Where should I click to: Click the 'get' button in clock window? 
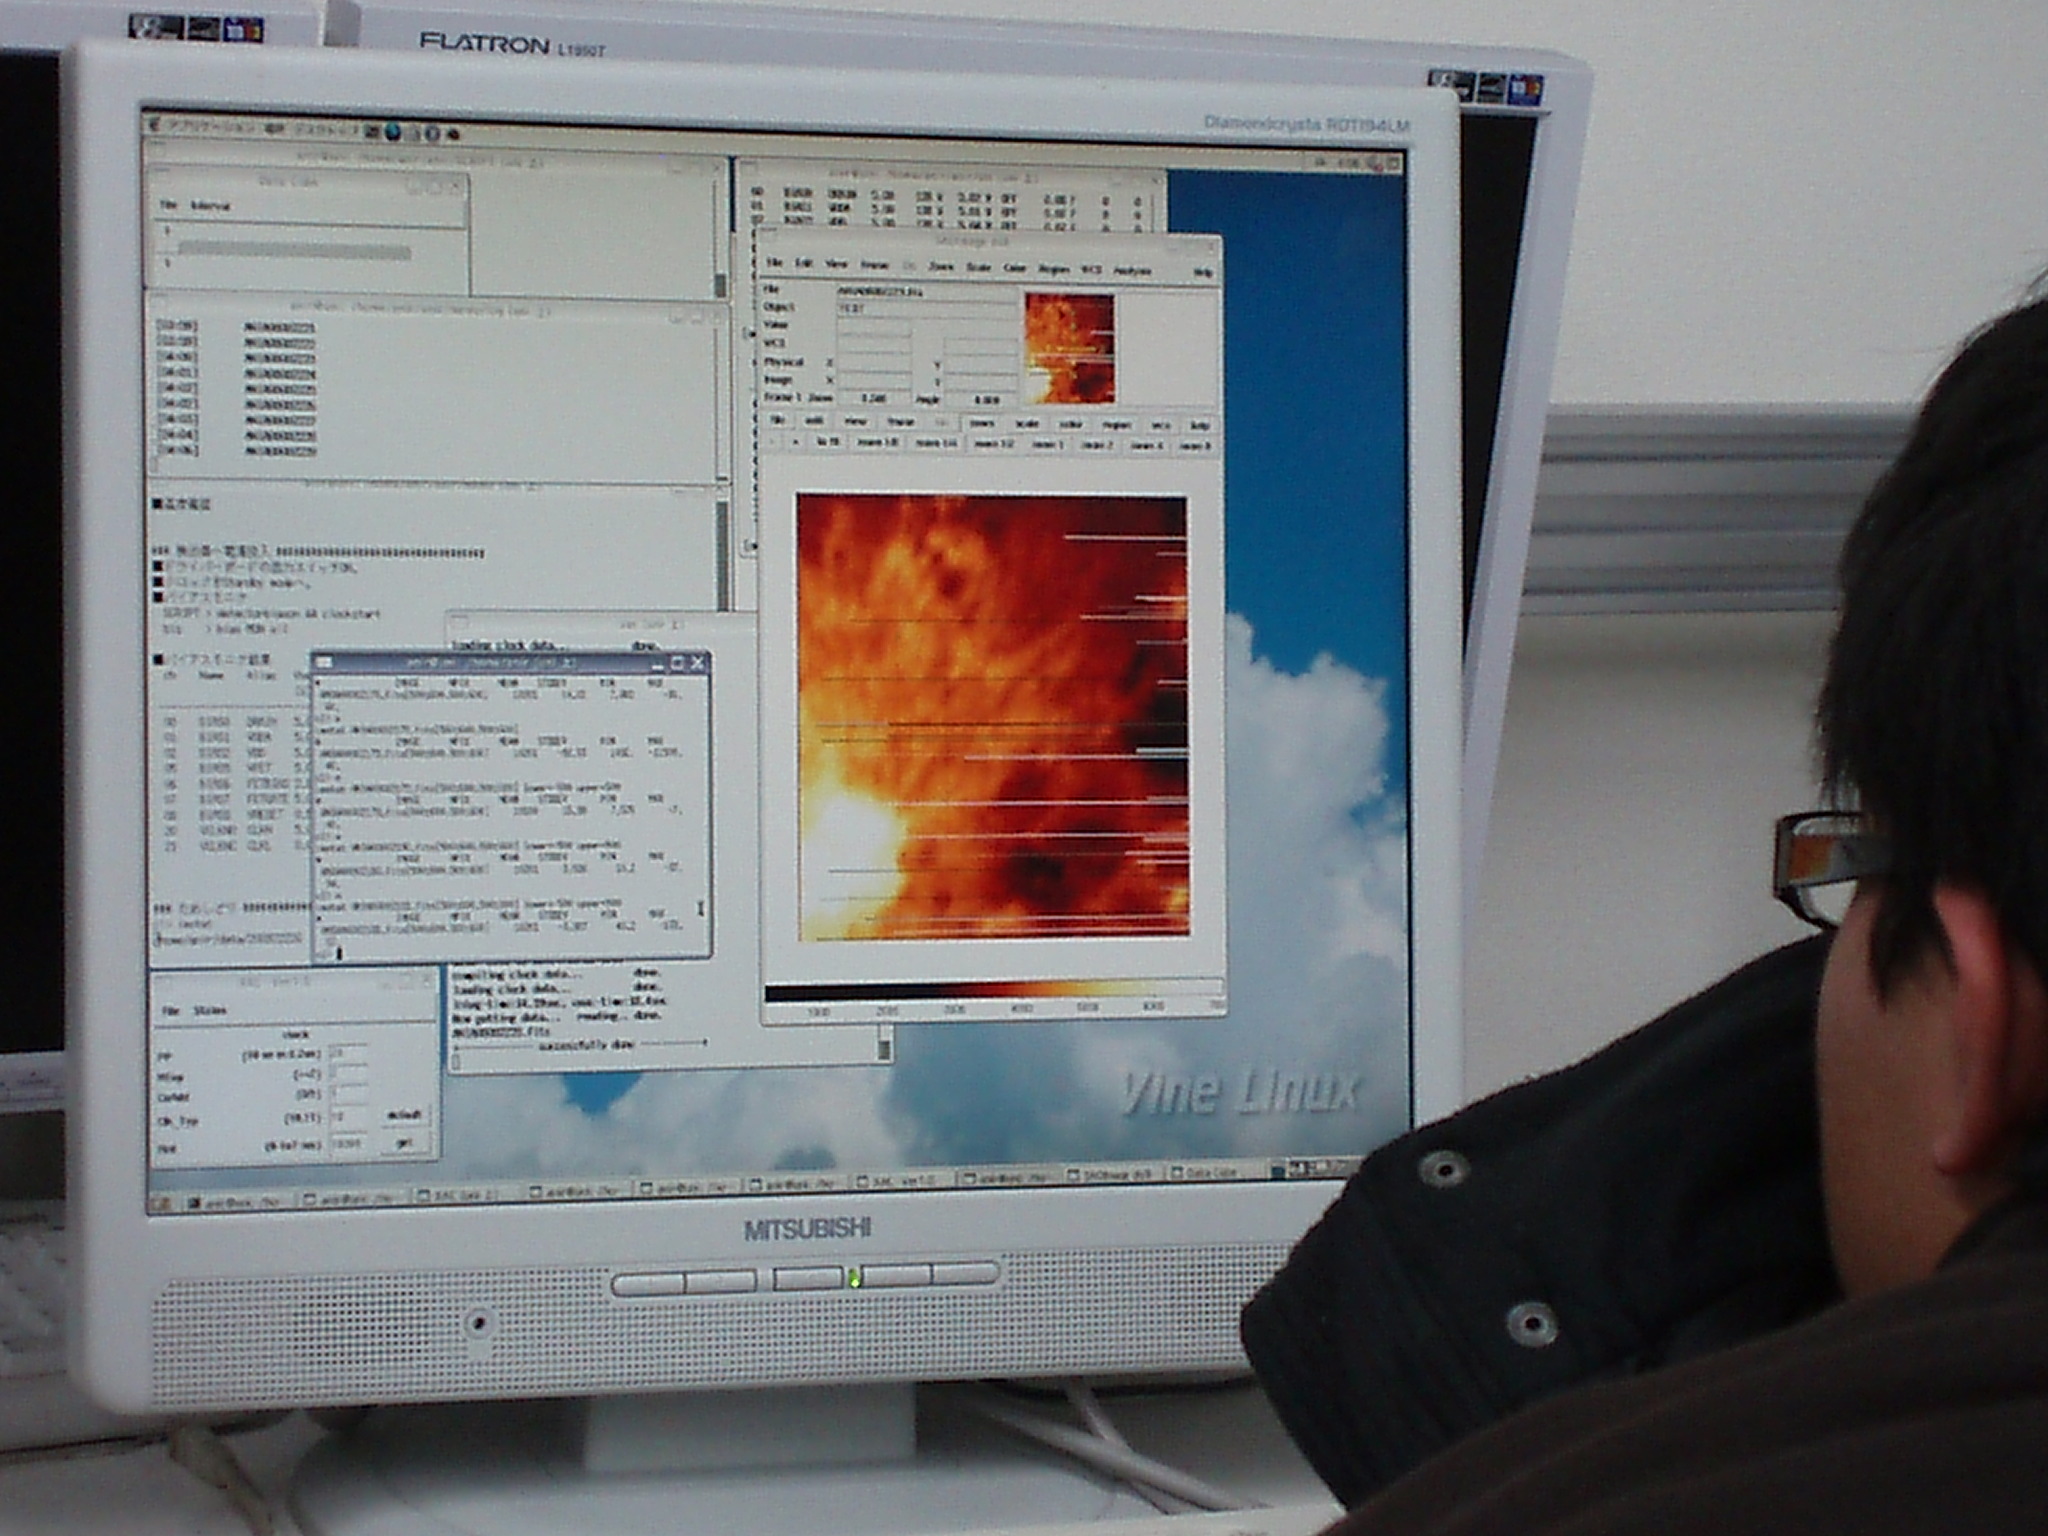404,1142
